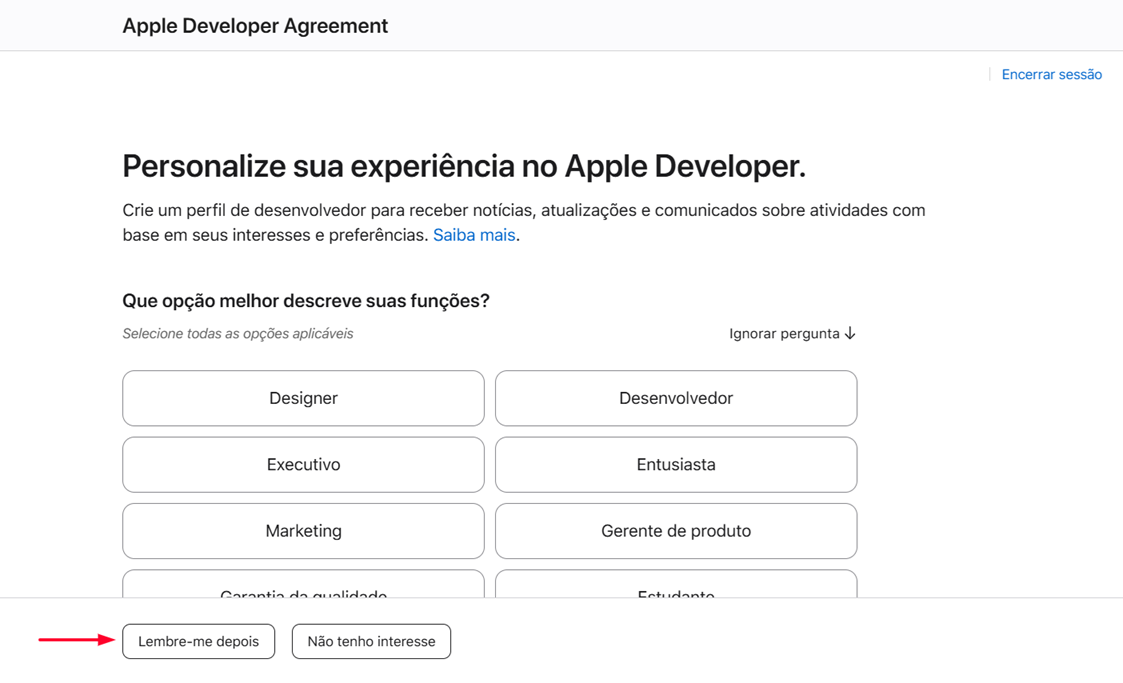This screenshot has height=683, width=1123.
Task: Click the developer profile description paragraph
Action: pyautogui.click(x=523, y=222)
